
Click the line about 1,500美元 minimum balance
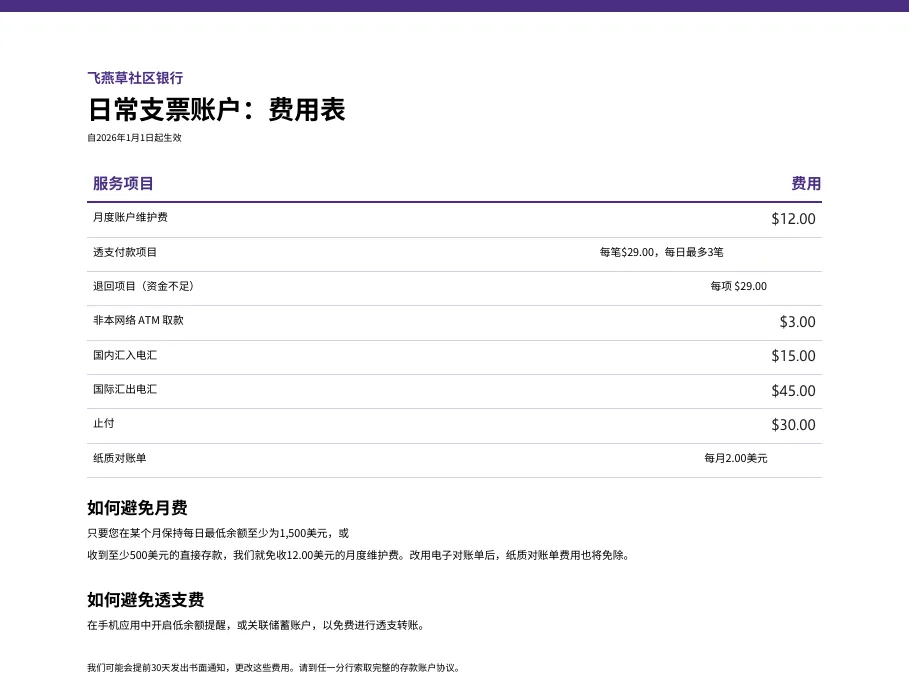[x=218, y=533]
